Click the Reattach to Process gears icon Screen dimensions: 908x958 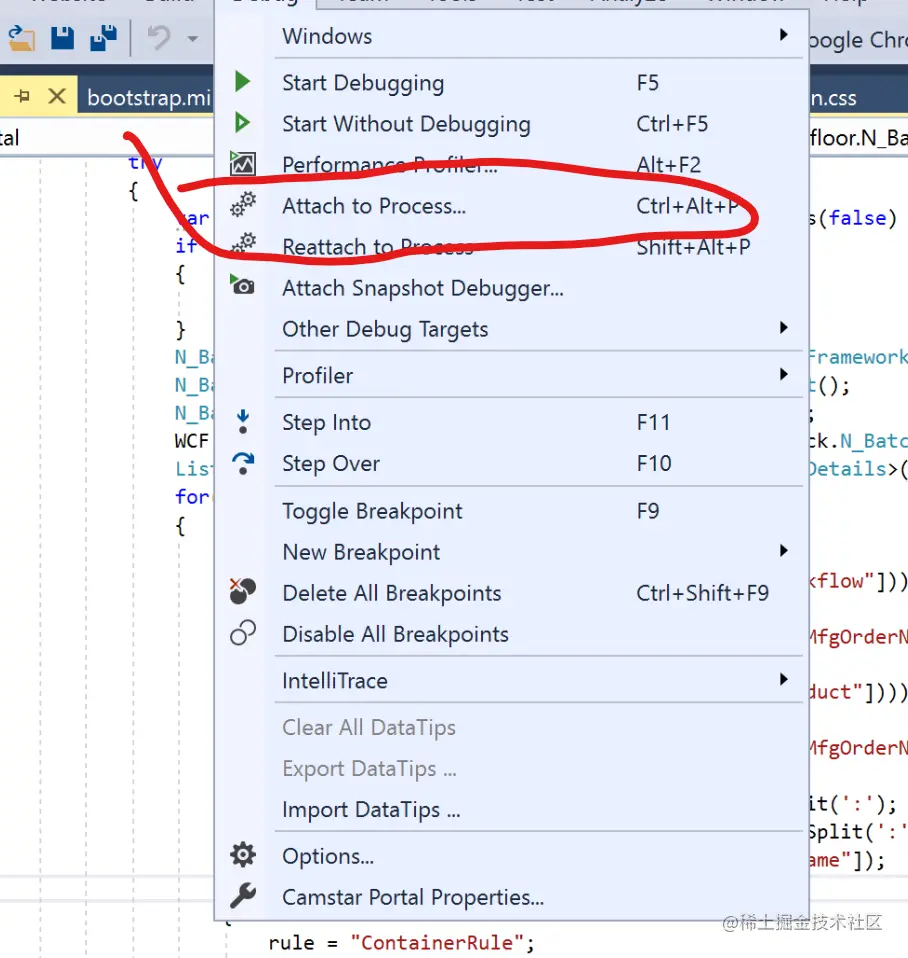(x=244, y=244)
